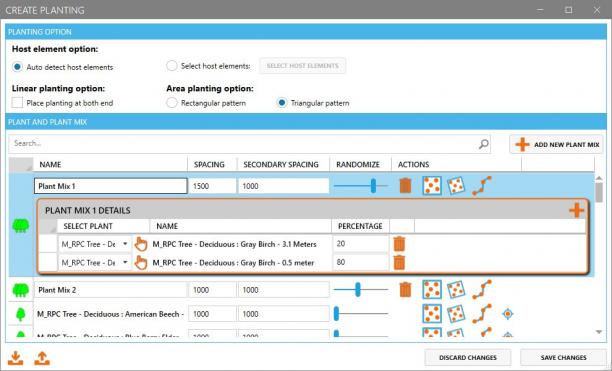The height and width of the screenshot is (371, 612).
Task: Click the import download arrow icon
Action: (x=16, y=358)
